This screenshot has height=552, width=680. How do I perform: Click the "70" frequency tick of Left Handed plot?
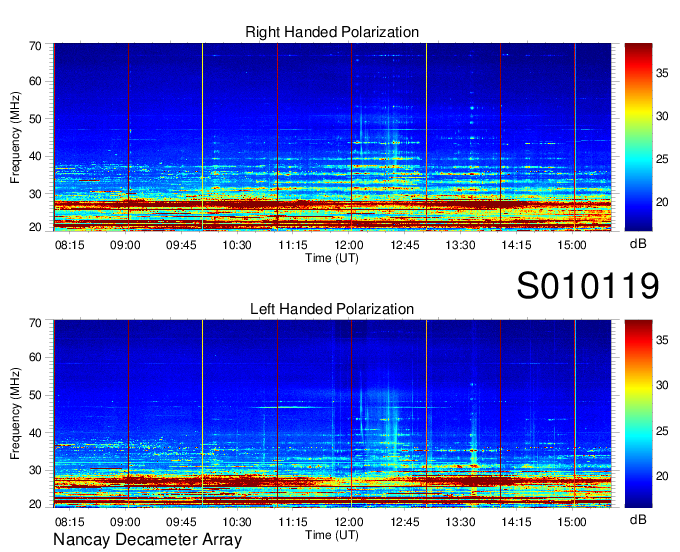tap(35, 323)
